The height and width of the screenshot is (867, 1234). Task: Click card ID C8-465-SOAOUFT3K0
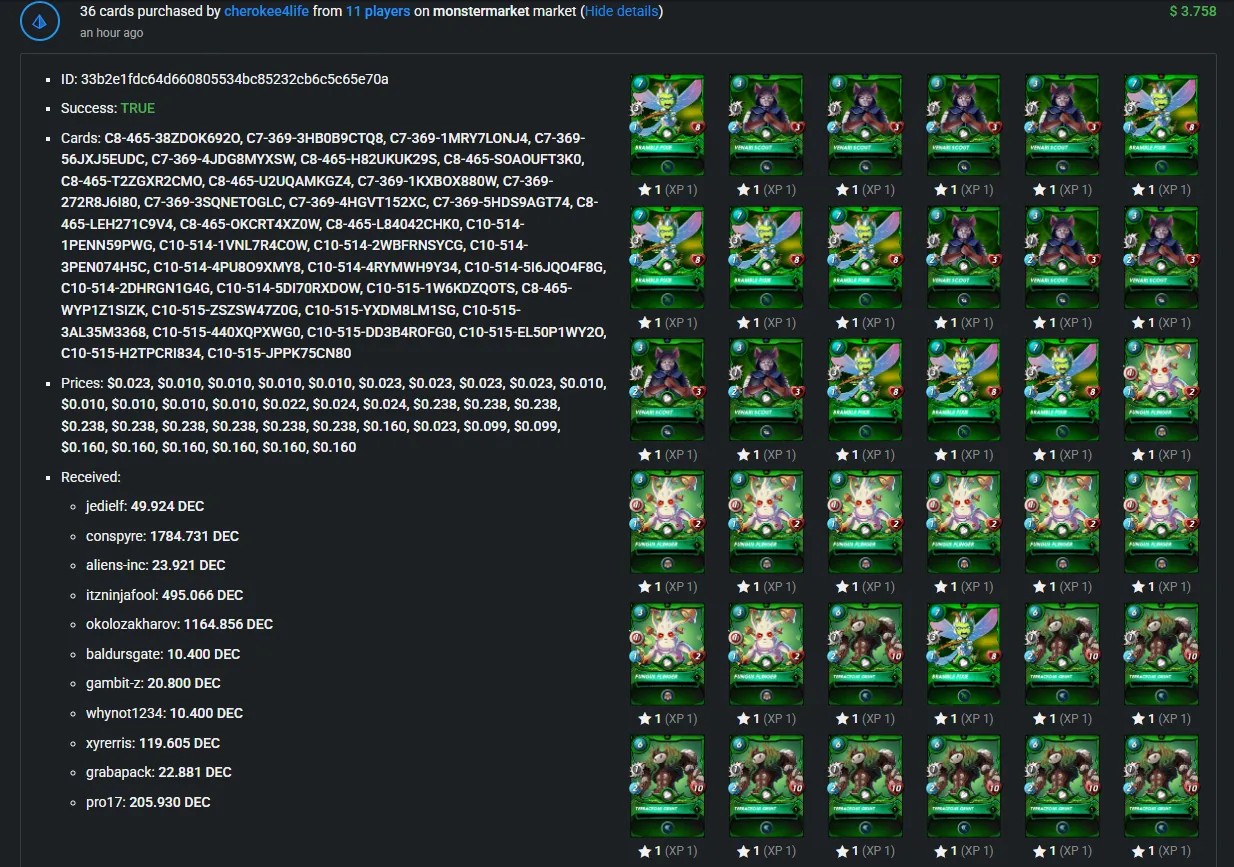[x=514, y=159]
